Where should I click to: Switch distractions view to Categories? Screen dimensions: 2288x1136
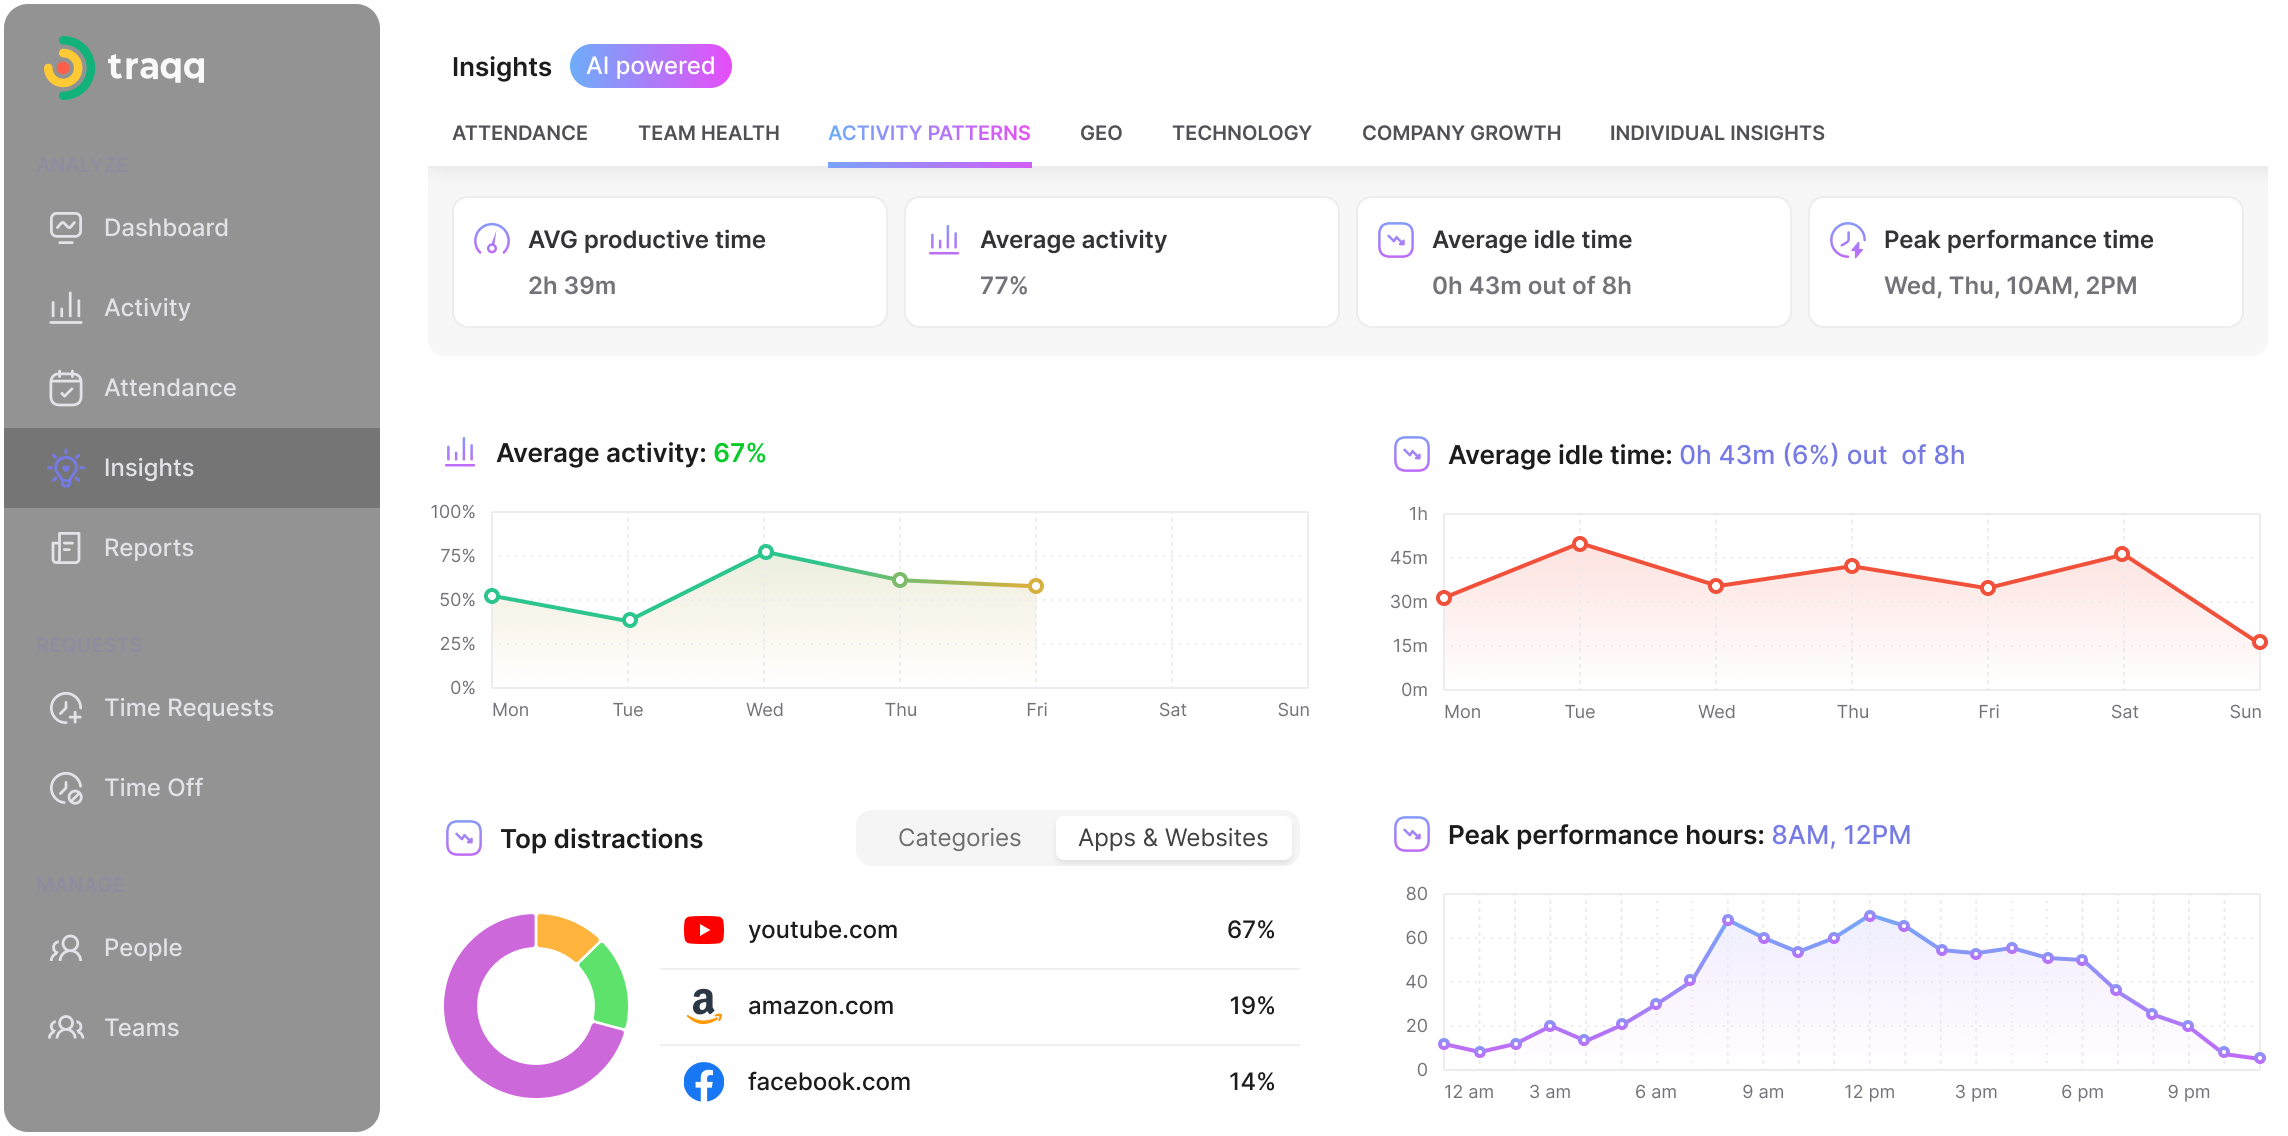959,838
